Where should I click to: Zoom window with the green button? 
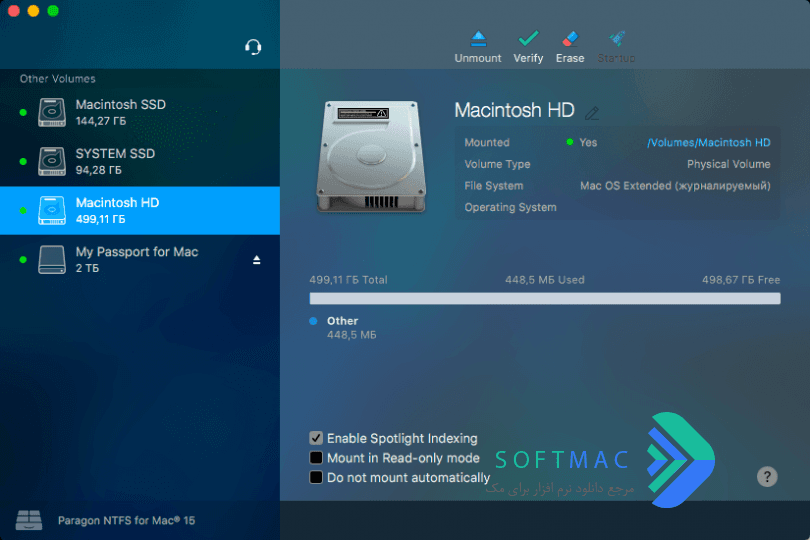(53, 10)
